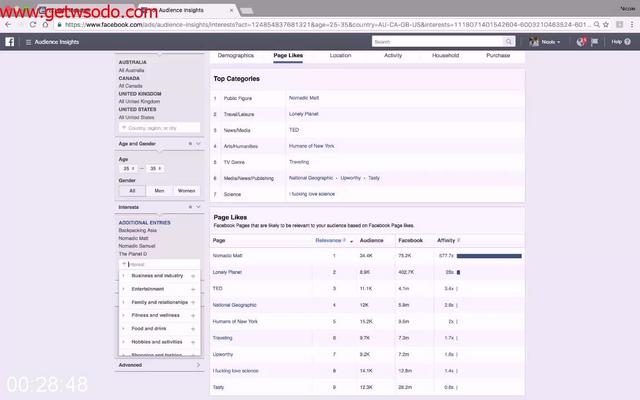This screenshot has height=400, width=640.
Task: Open Lonely Planet in Page Likes table
Action: click(x=227, y=272)
